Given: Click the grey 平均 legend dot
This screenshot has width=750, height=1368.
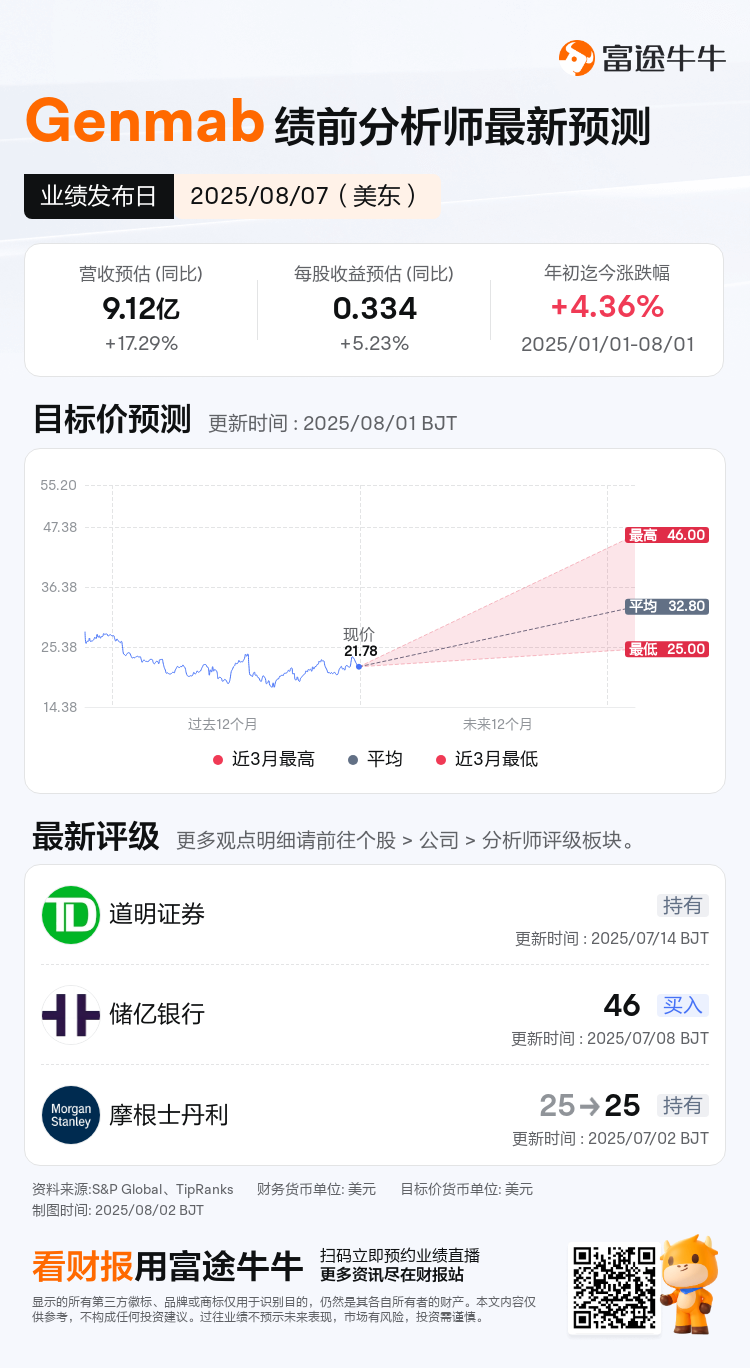Looking at the screenshot, I should [x=353, y=760].
